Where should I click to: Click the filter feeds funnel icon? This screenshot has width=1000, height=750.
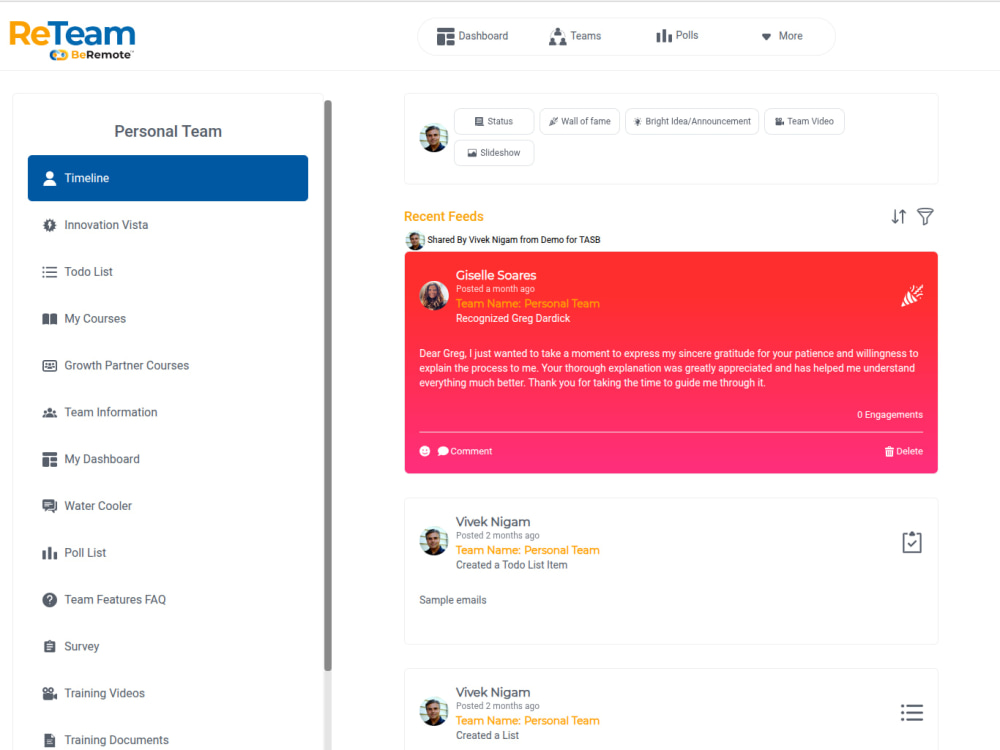[x=925, y=217]
